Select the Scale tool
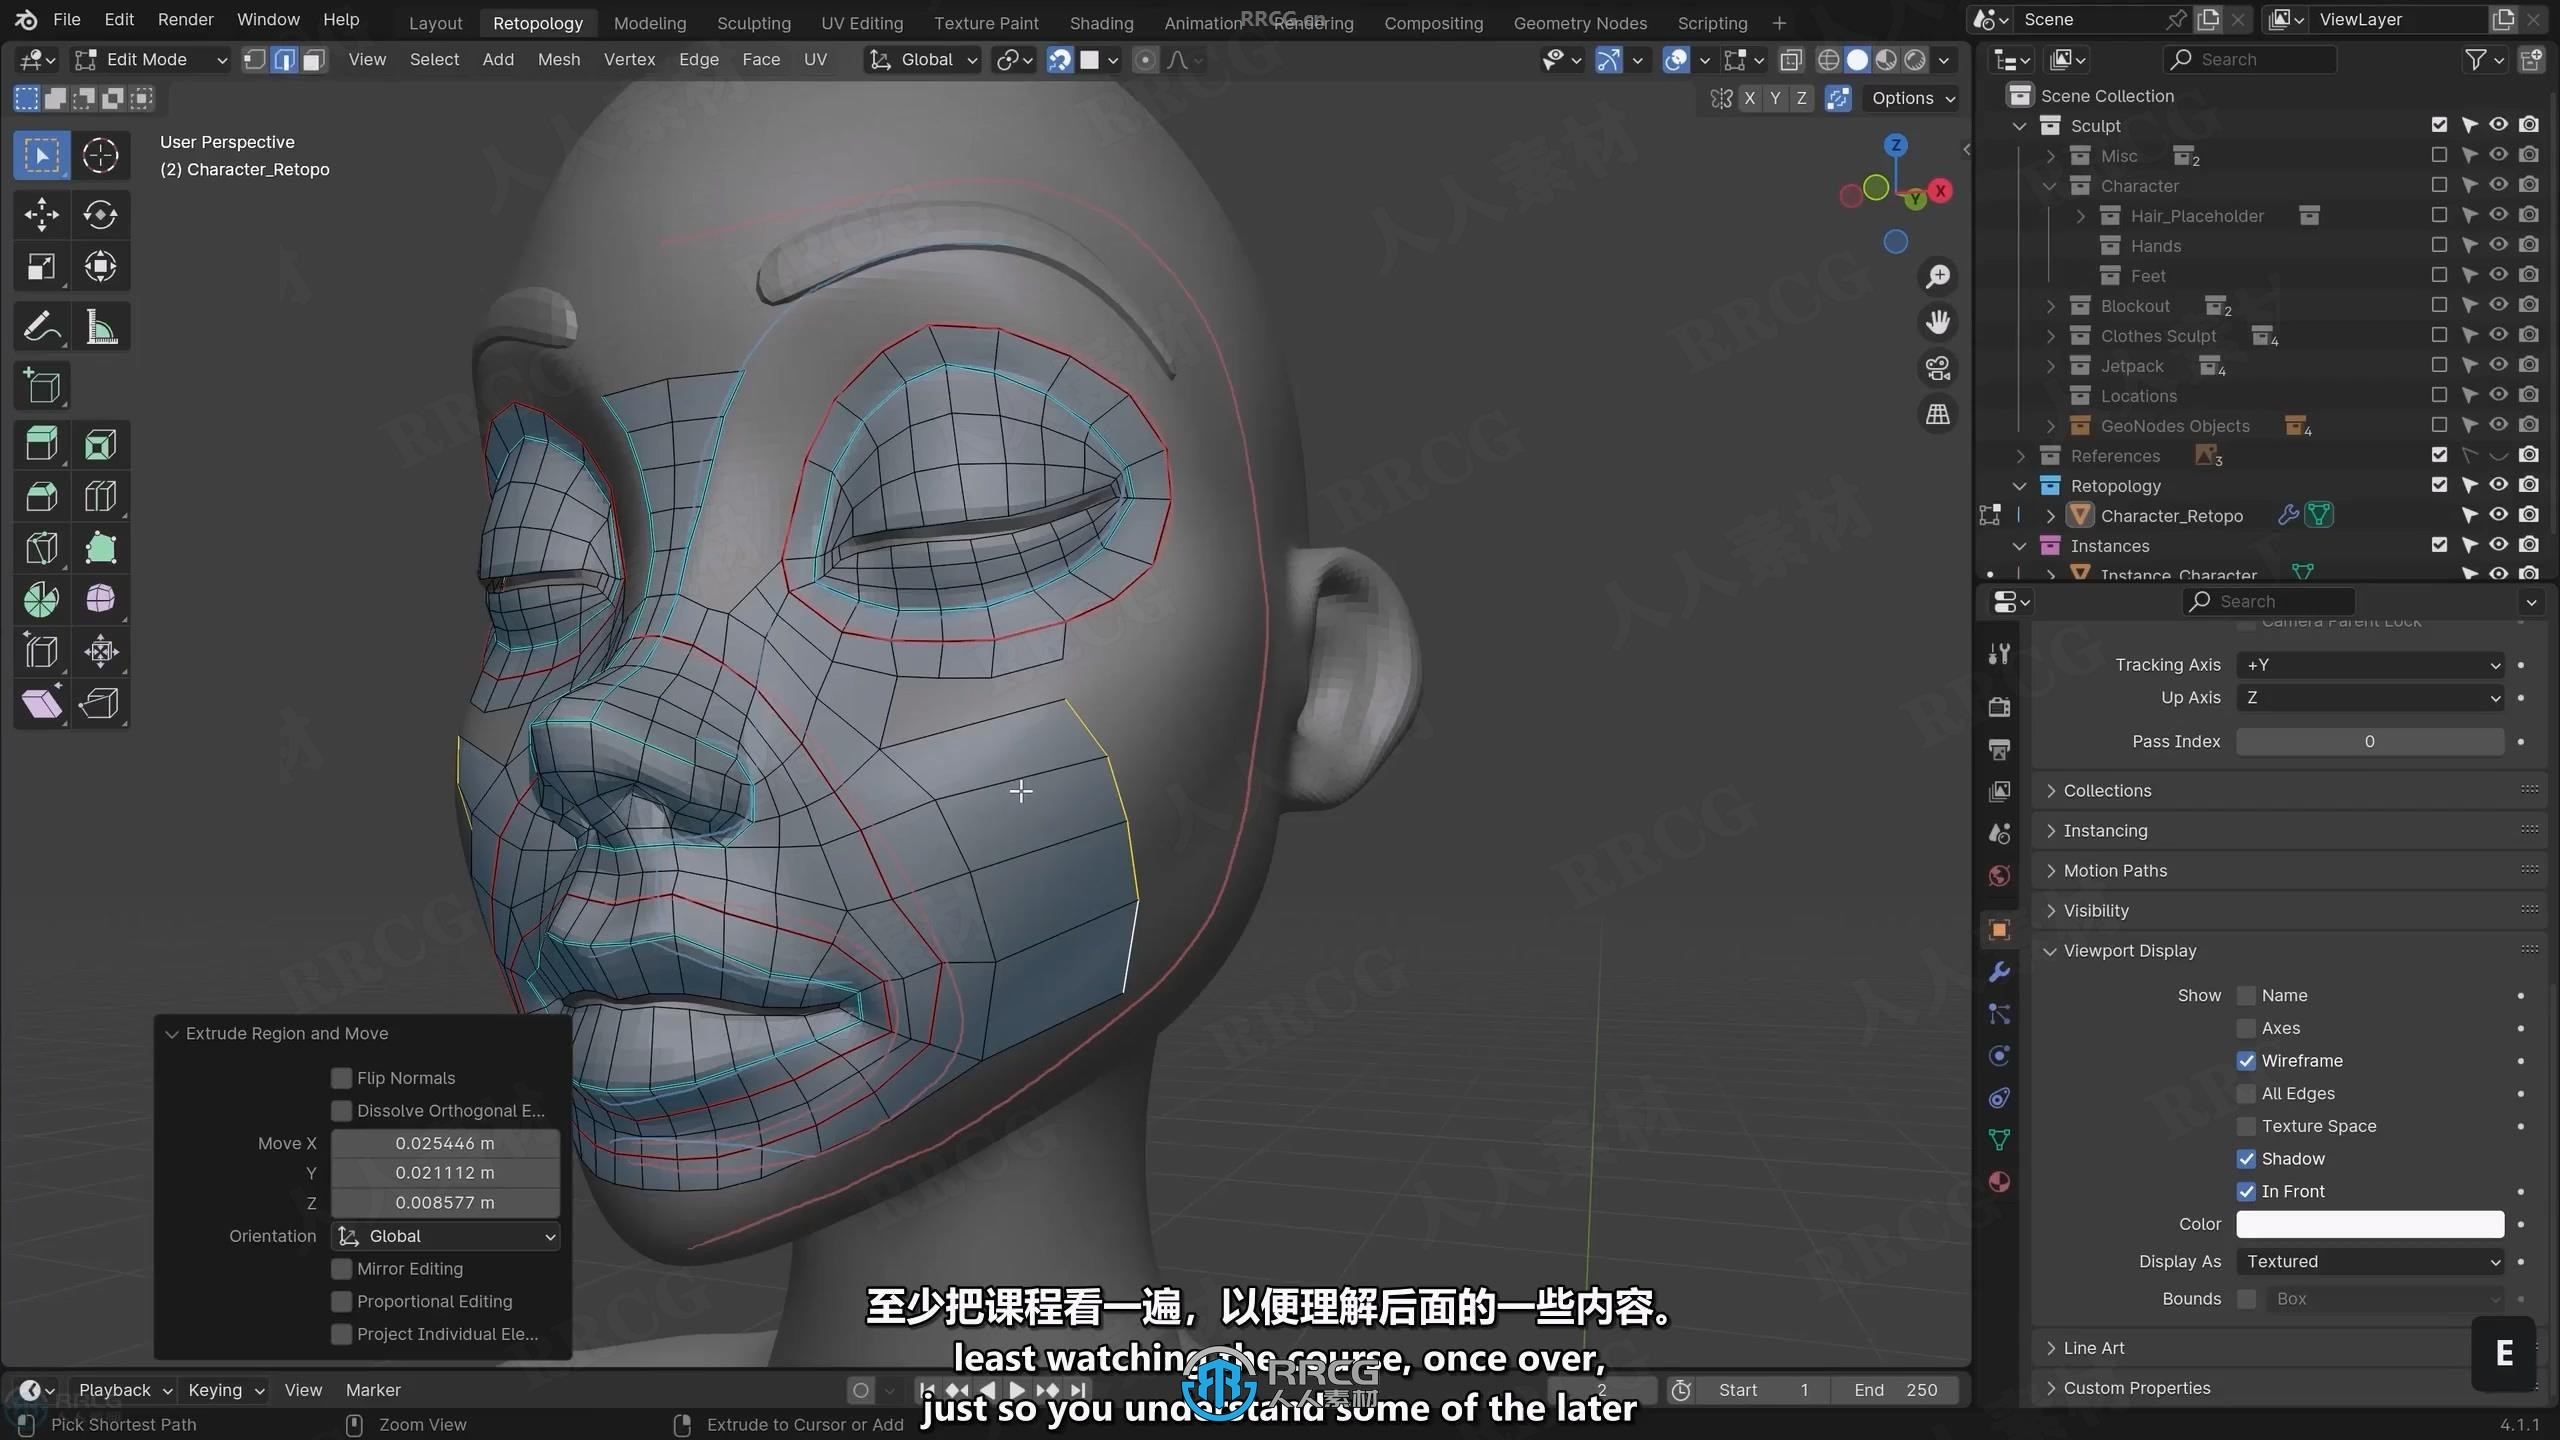This screenshot has height=1440, width=2560. tap(41, 266)
